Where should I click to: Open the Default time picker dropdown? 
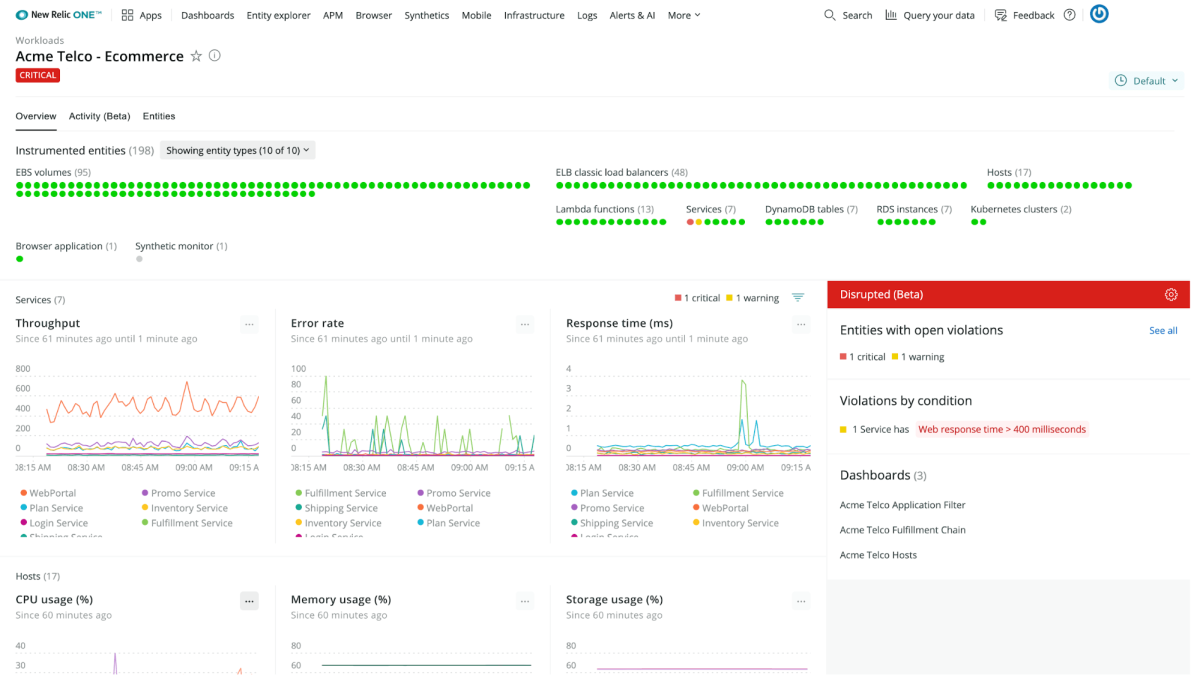[x=1147, y=80]
